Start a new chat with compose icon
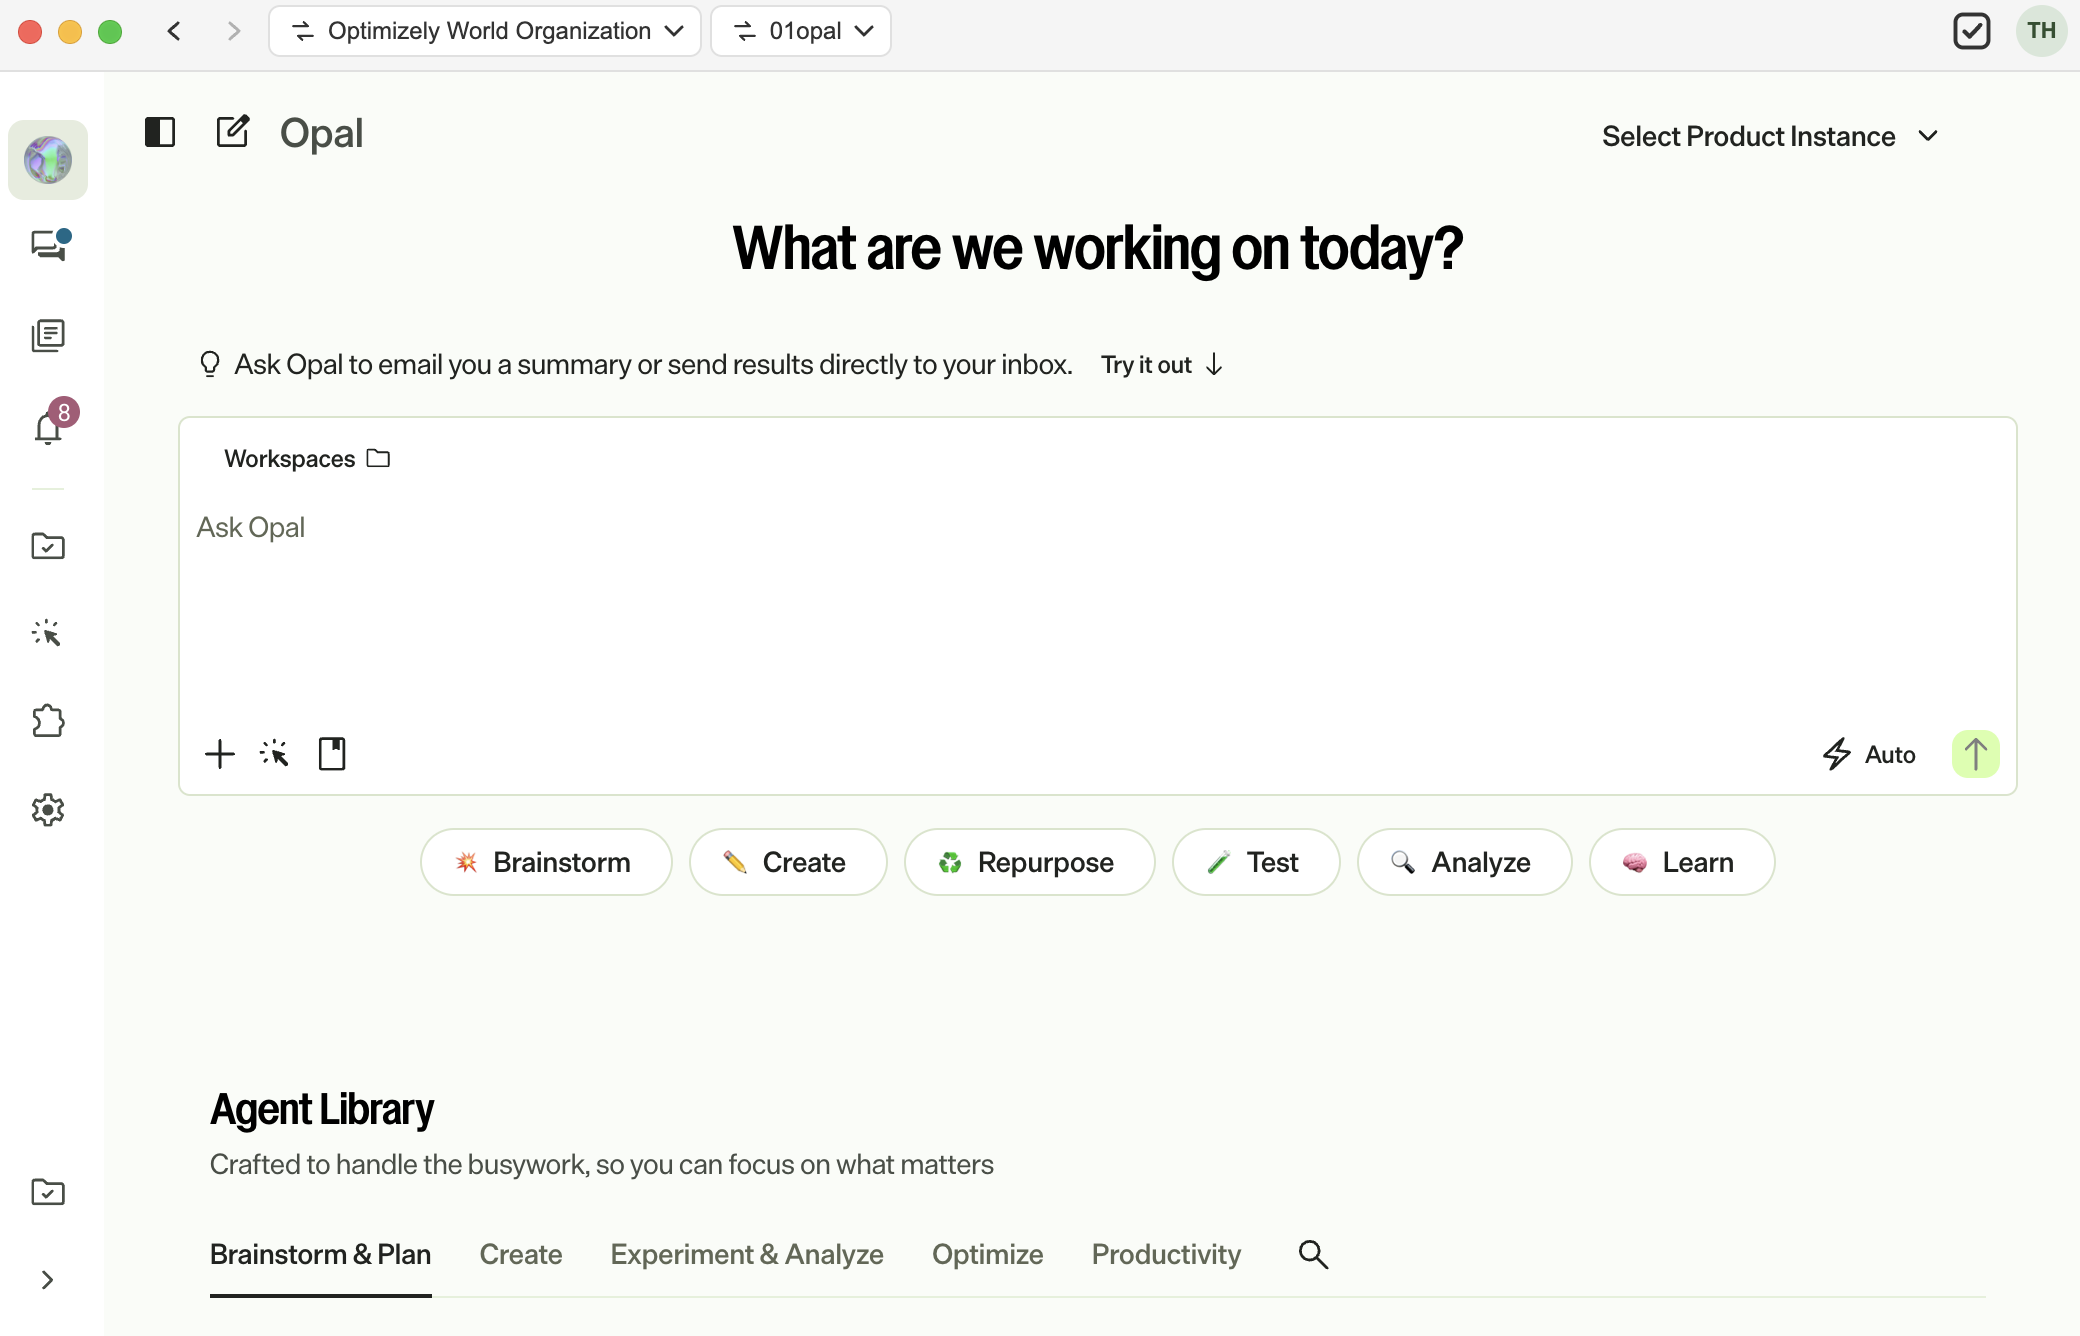This screenshot has width=2080, height=1336. click(233, 131)
